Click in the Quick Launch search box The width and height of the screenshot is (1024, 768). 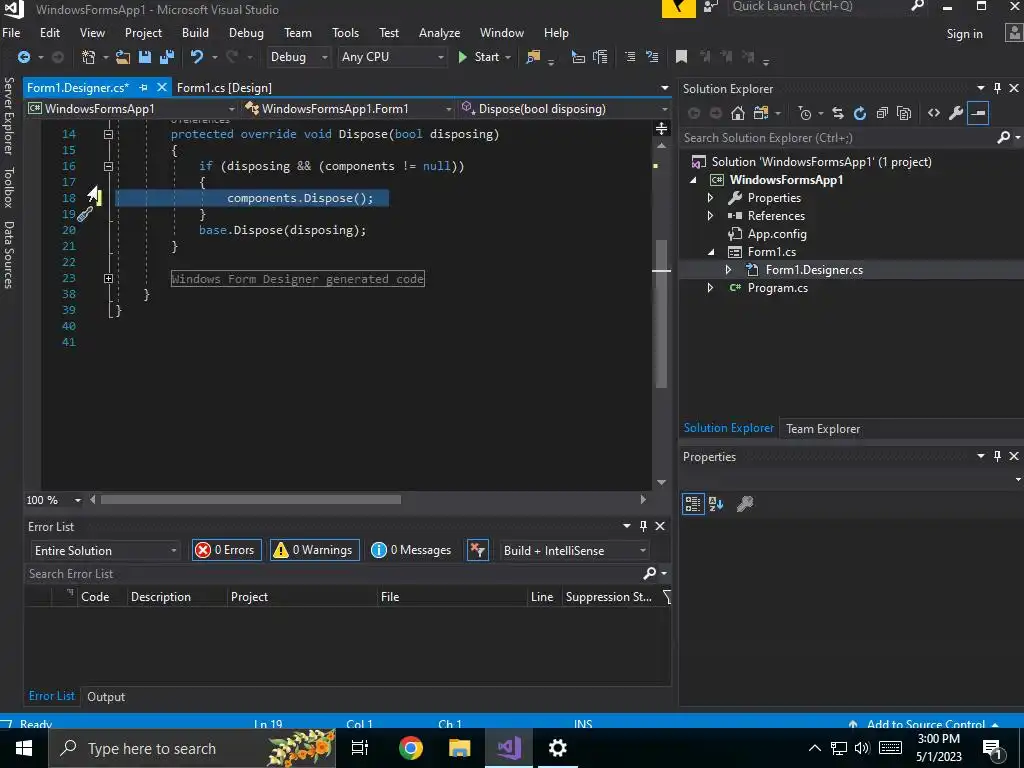coord(816,7)
